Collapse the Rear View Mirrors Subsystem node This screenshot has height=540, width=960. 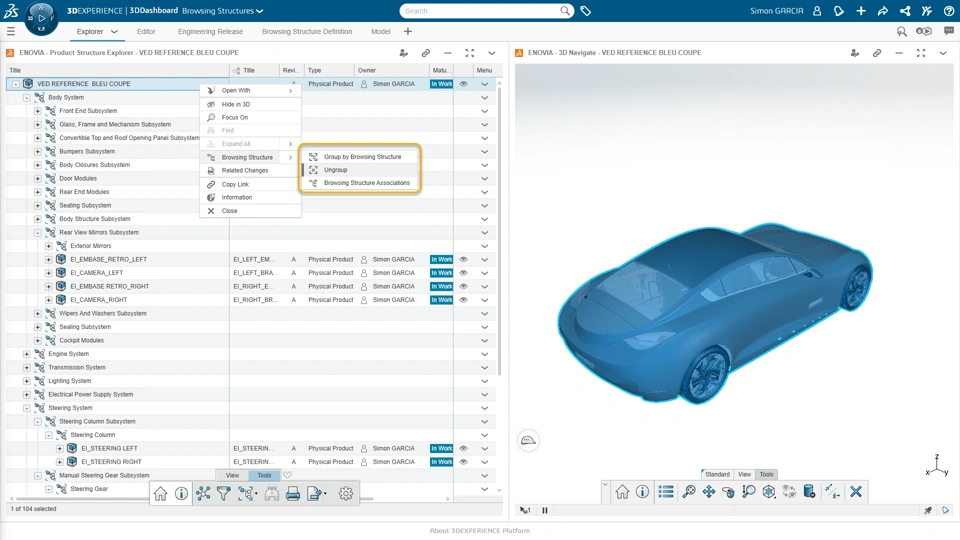(x=37, y=233)
